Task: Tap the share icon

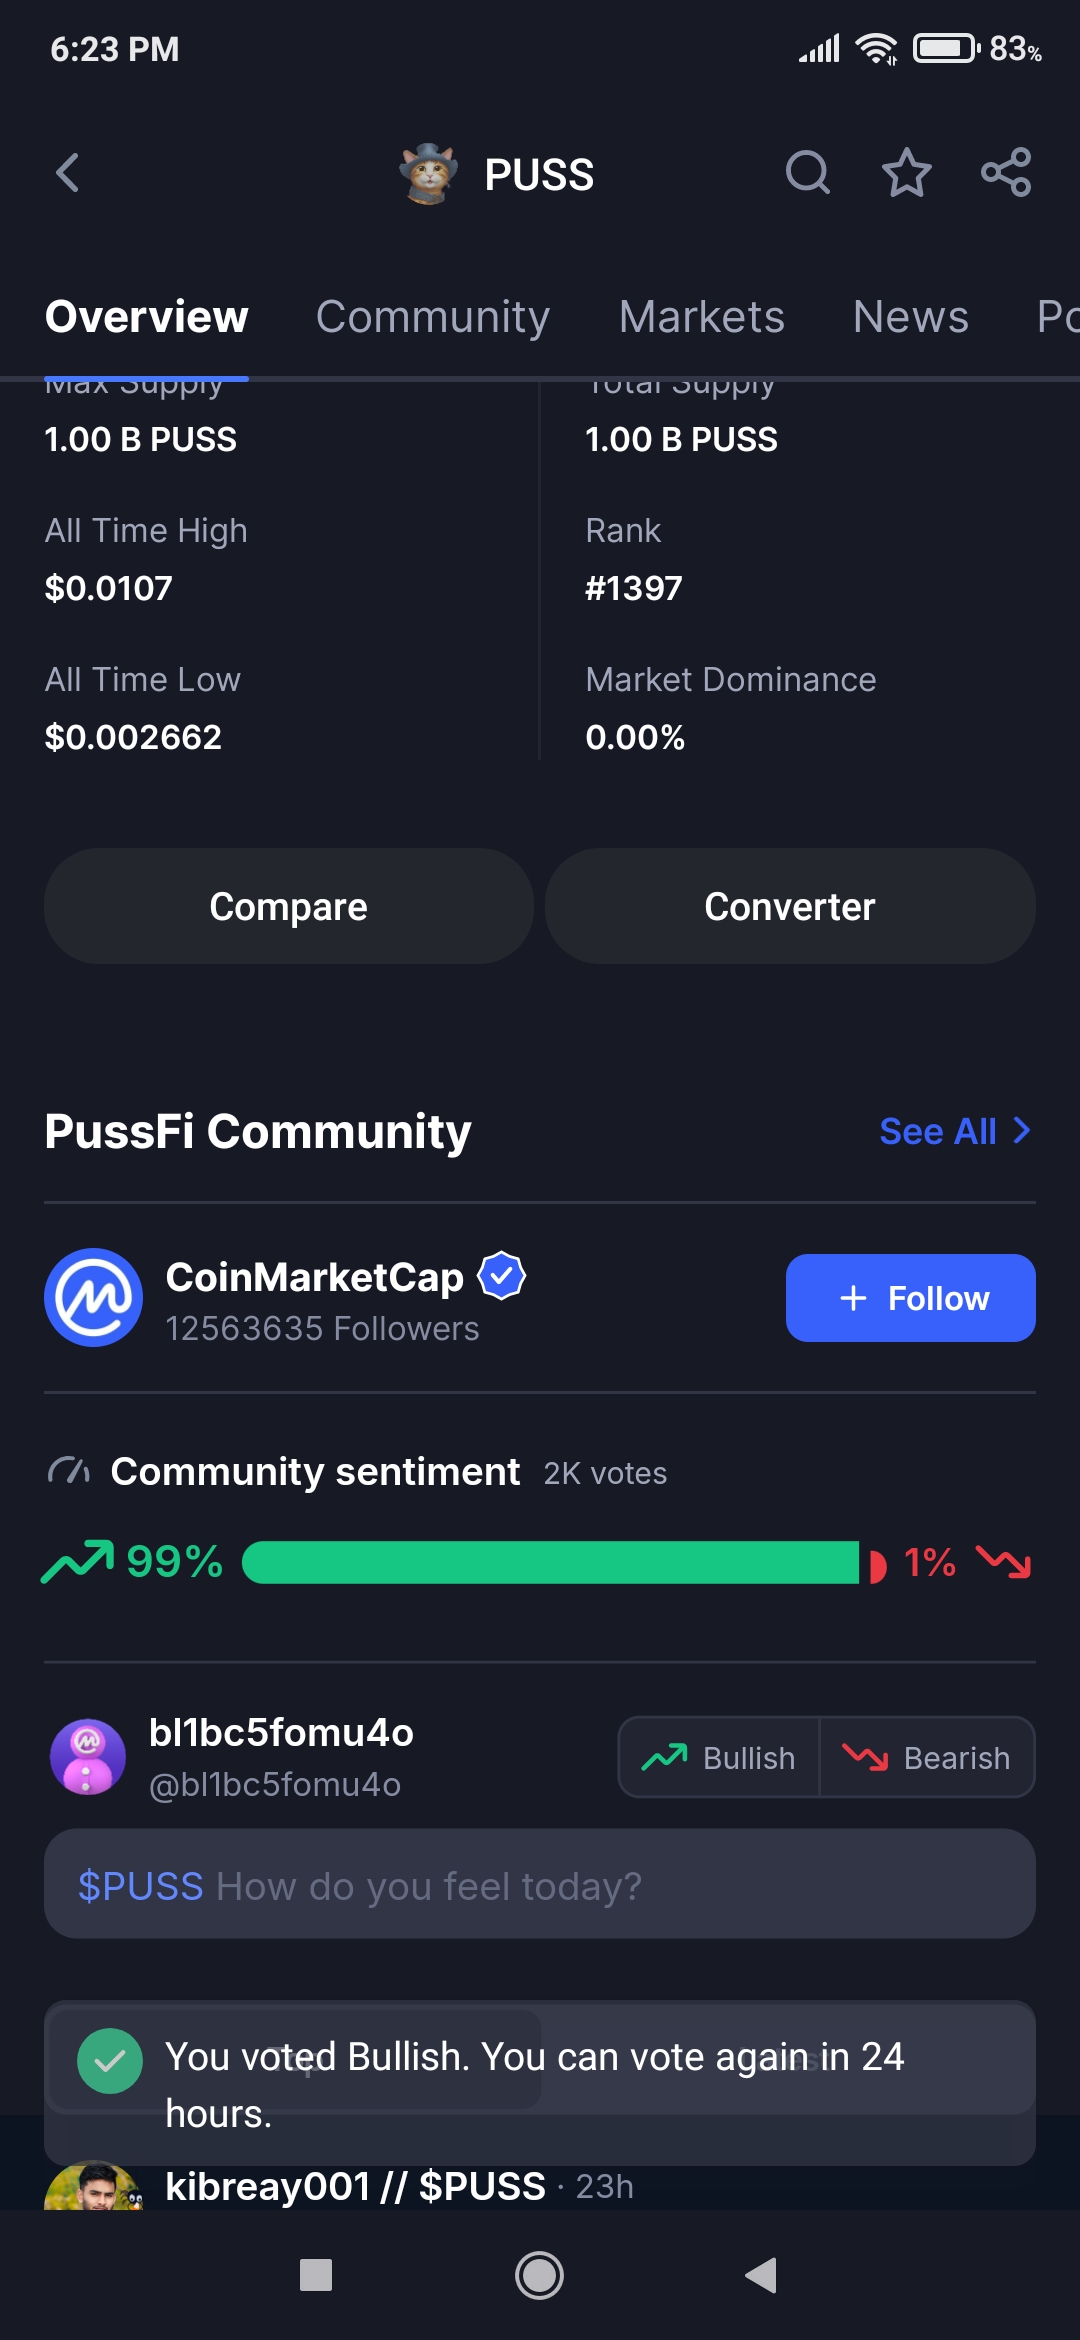Action: coord(1005,173)
